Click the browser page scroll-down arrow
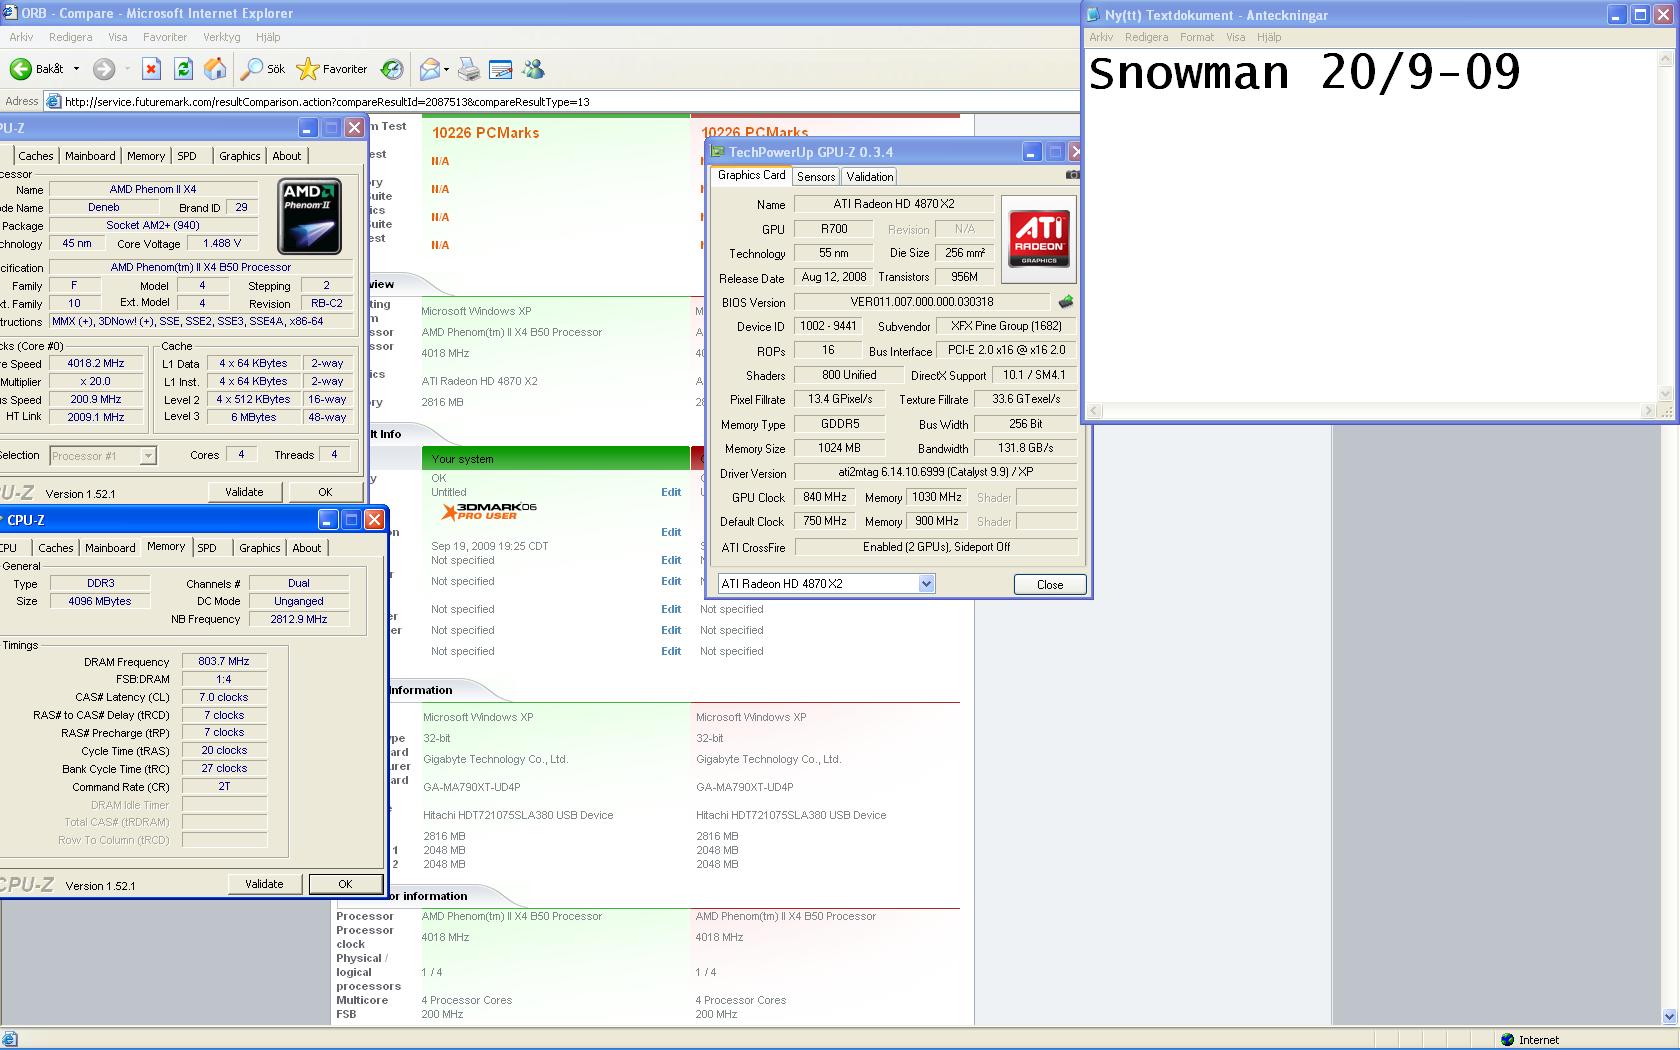The image size is (1680, 1050). 1668,1016
